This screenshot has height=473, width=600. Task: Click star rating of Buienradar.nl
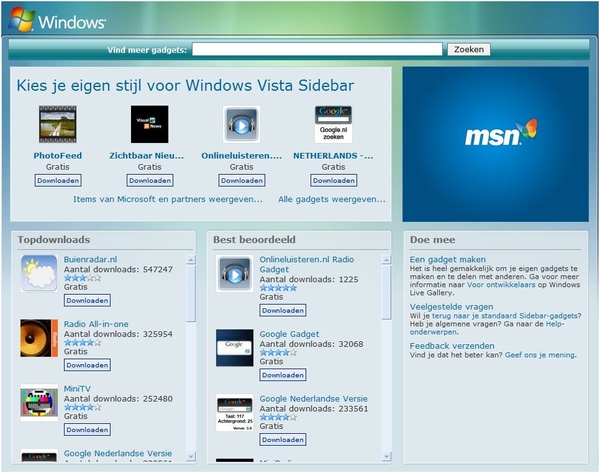pyautogui.click(x=83, y=278)
